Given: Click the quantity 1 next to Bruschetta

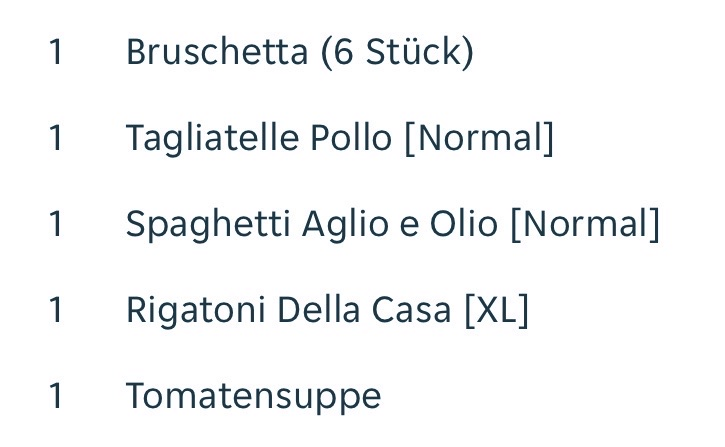Looking at the screenshot, I should [x=55, y=52].
